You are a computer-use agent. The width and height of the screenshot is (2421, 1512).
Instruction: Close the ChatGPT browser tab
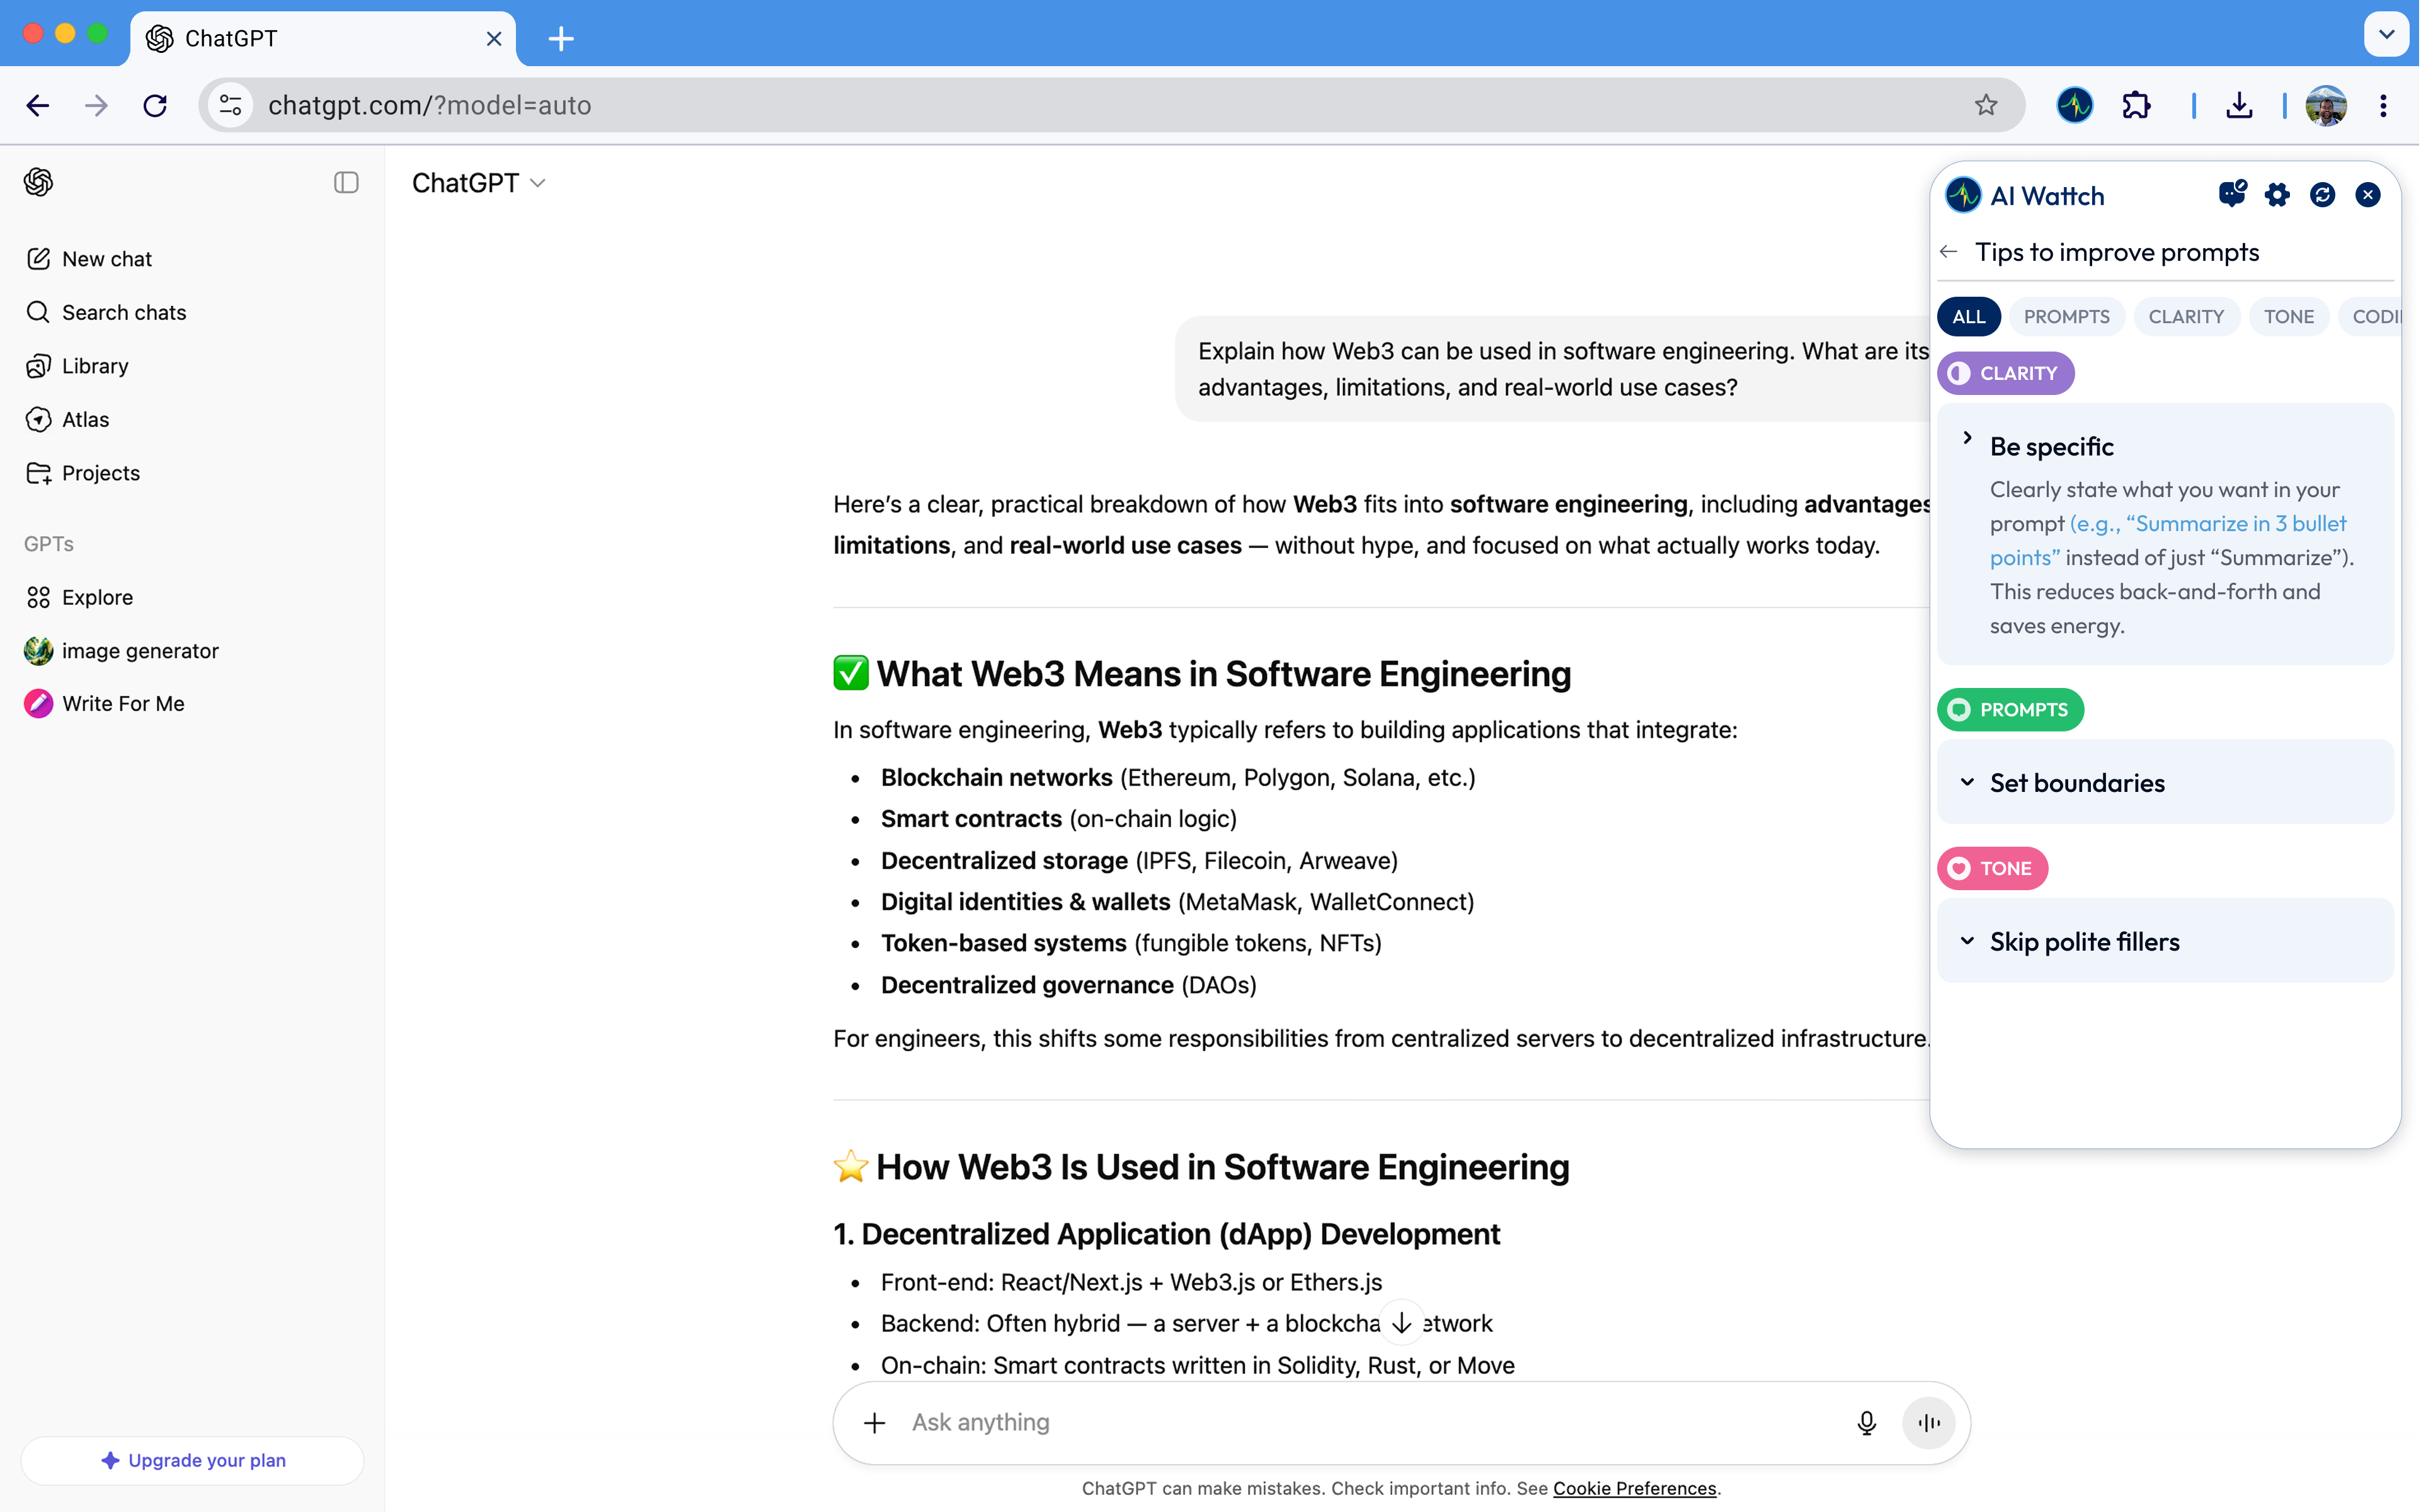(494, 38)
